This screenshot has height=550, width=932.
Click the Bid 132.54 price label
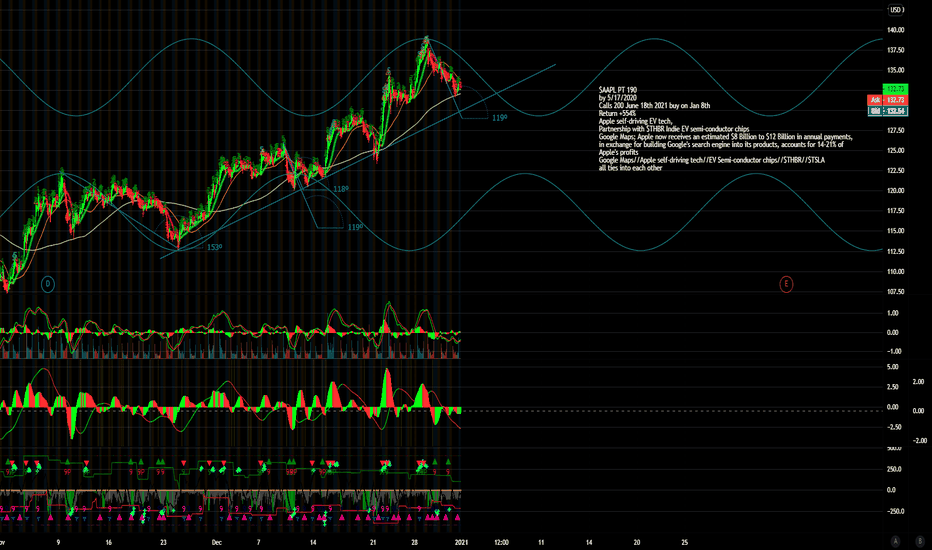(887, 111)
